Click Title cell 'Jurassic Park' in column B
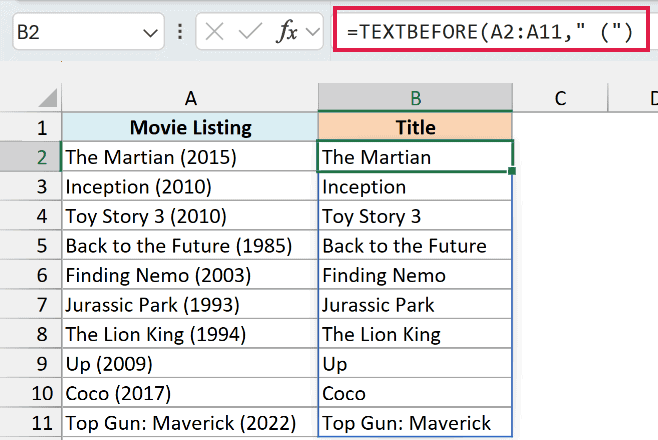 tap(415, 305)
